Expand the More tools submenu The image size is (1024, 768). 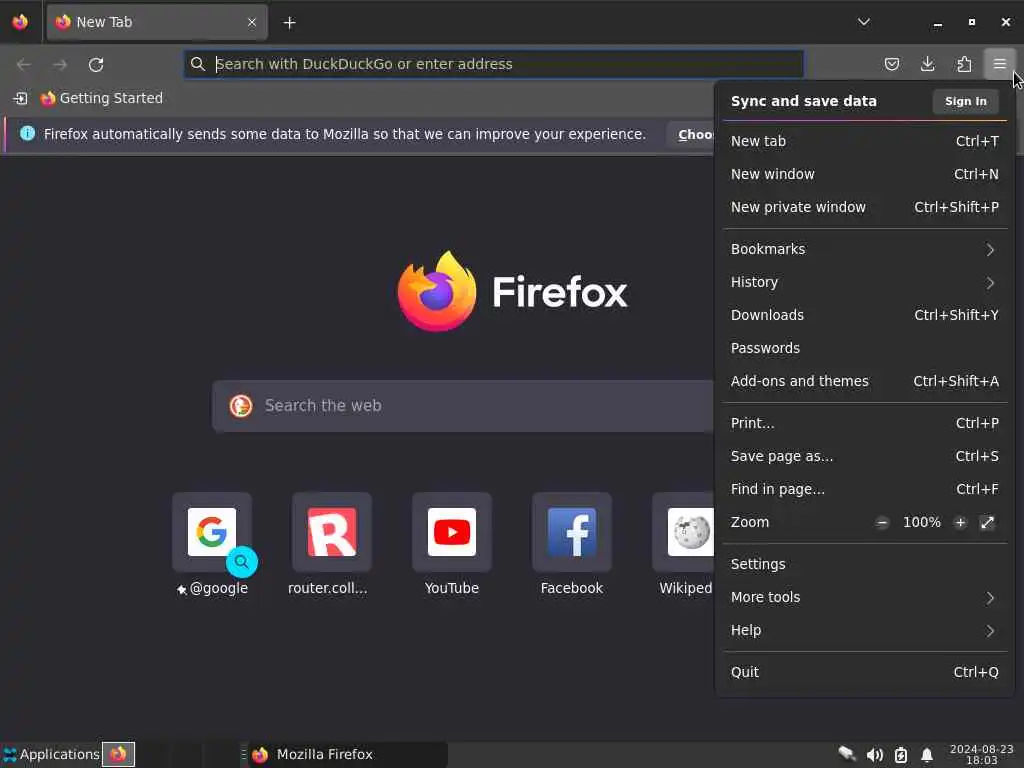click(865, 598)
